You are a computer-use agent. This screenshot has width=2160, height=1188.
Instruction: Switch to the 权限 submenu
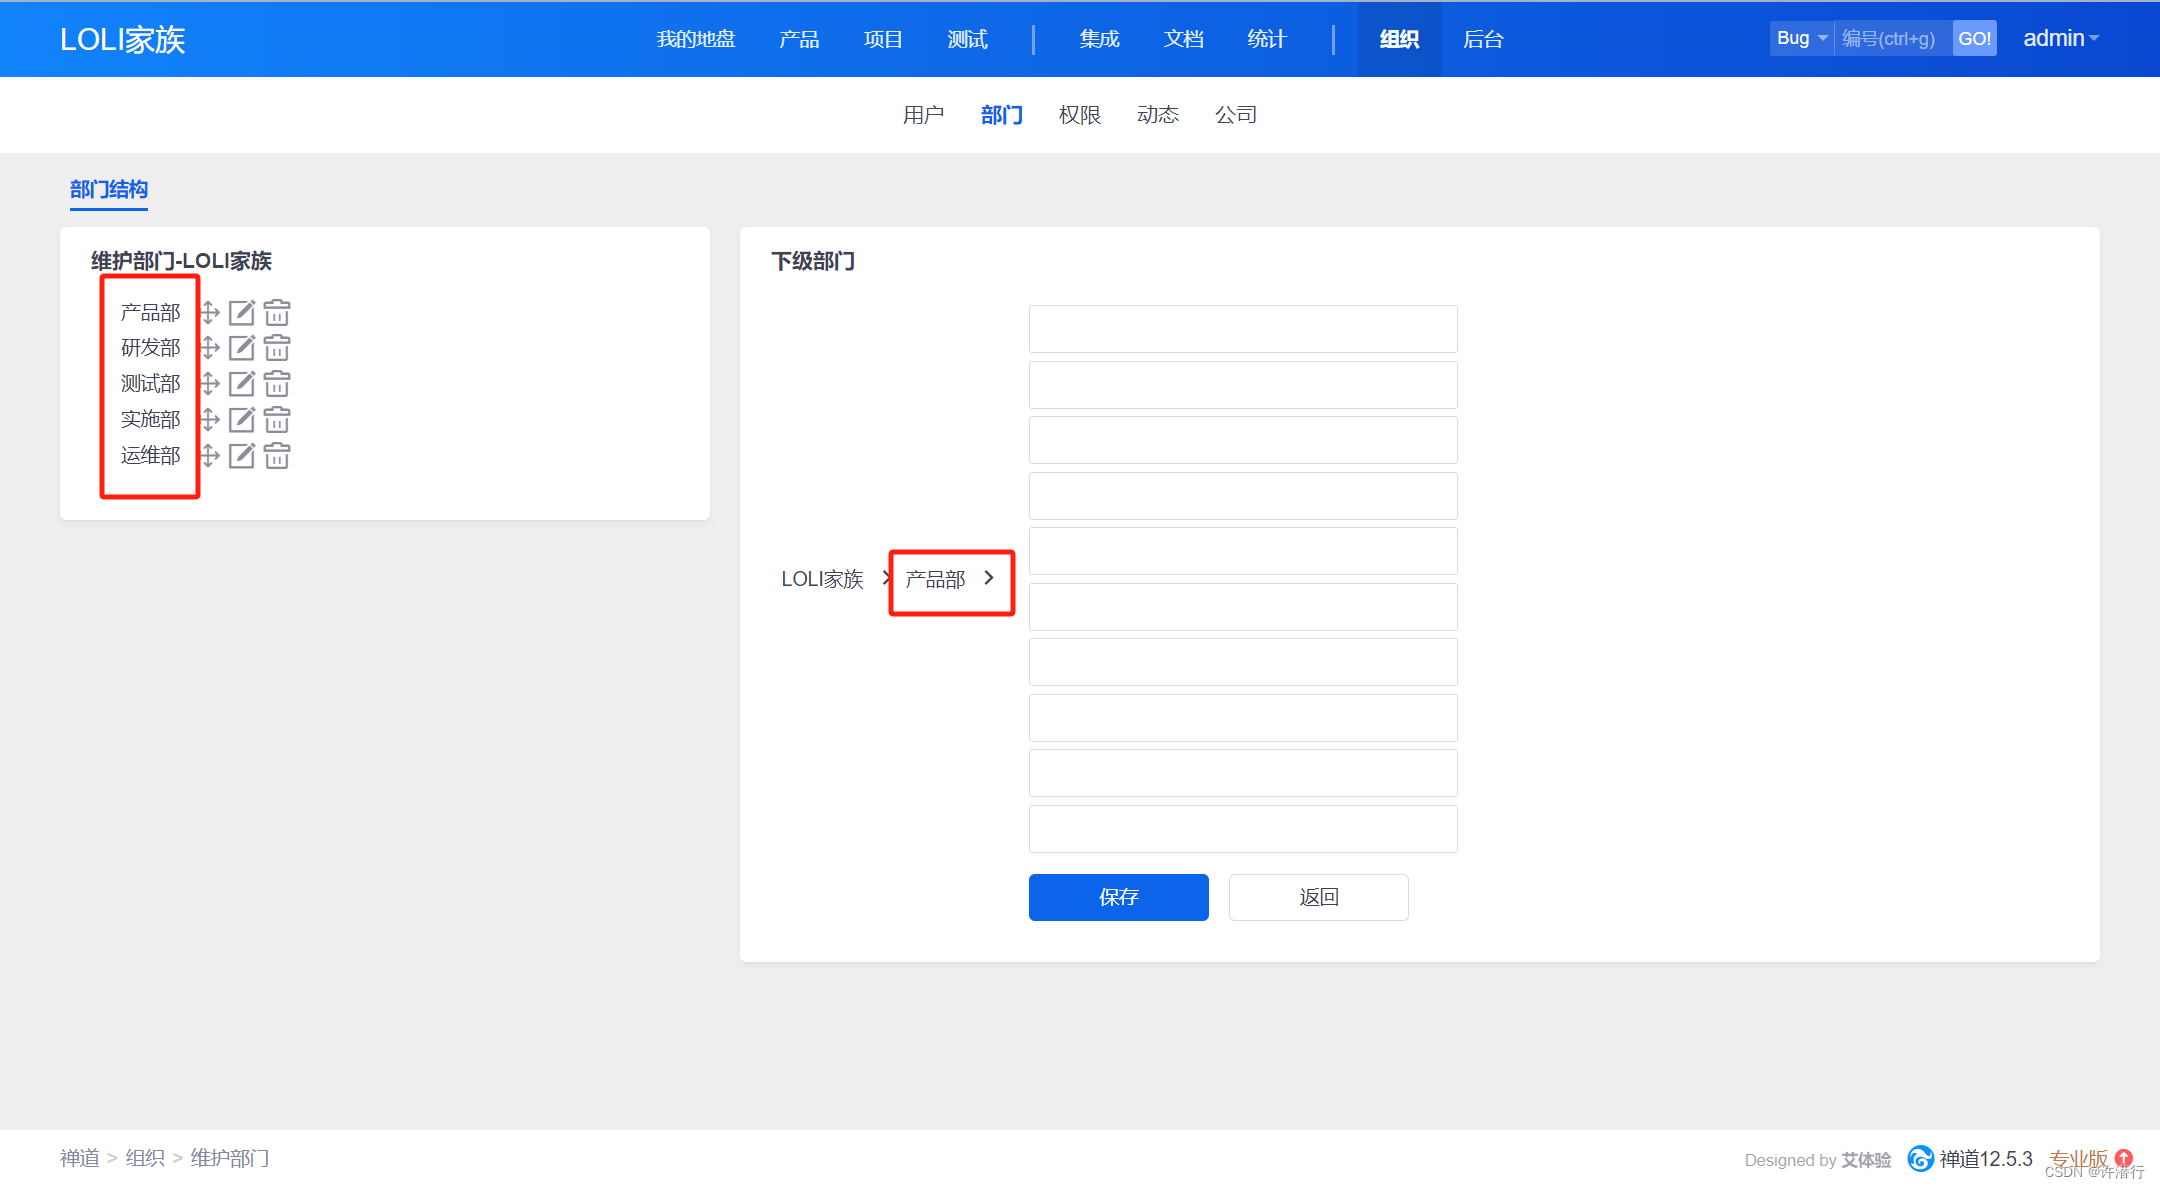tap(1079, 115)
